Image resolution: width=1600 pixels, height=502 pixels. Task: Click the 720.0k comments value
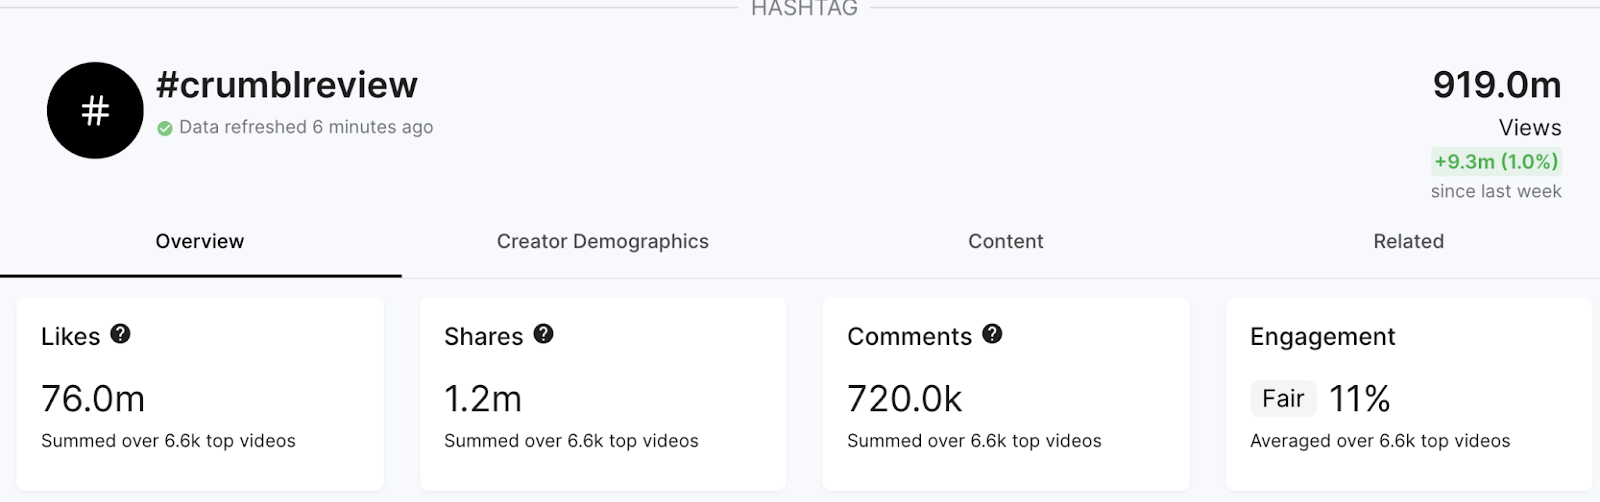coord(904,399)
